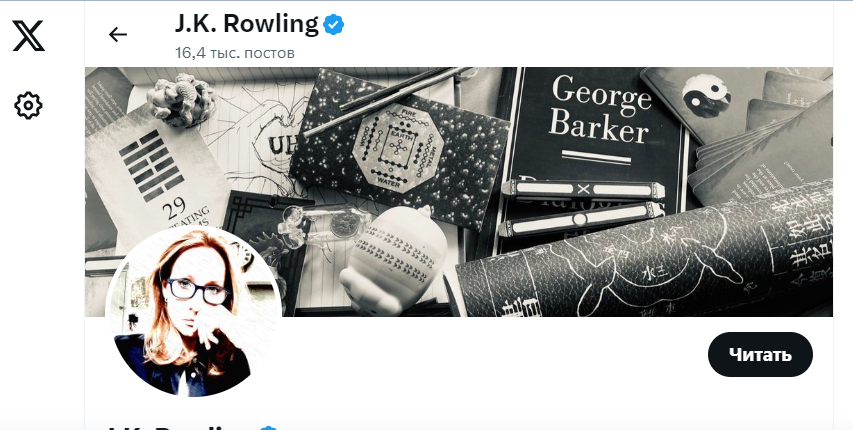Open the X logo home icon

tap(28, 36)
